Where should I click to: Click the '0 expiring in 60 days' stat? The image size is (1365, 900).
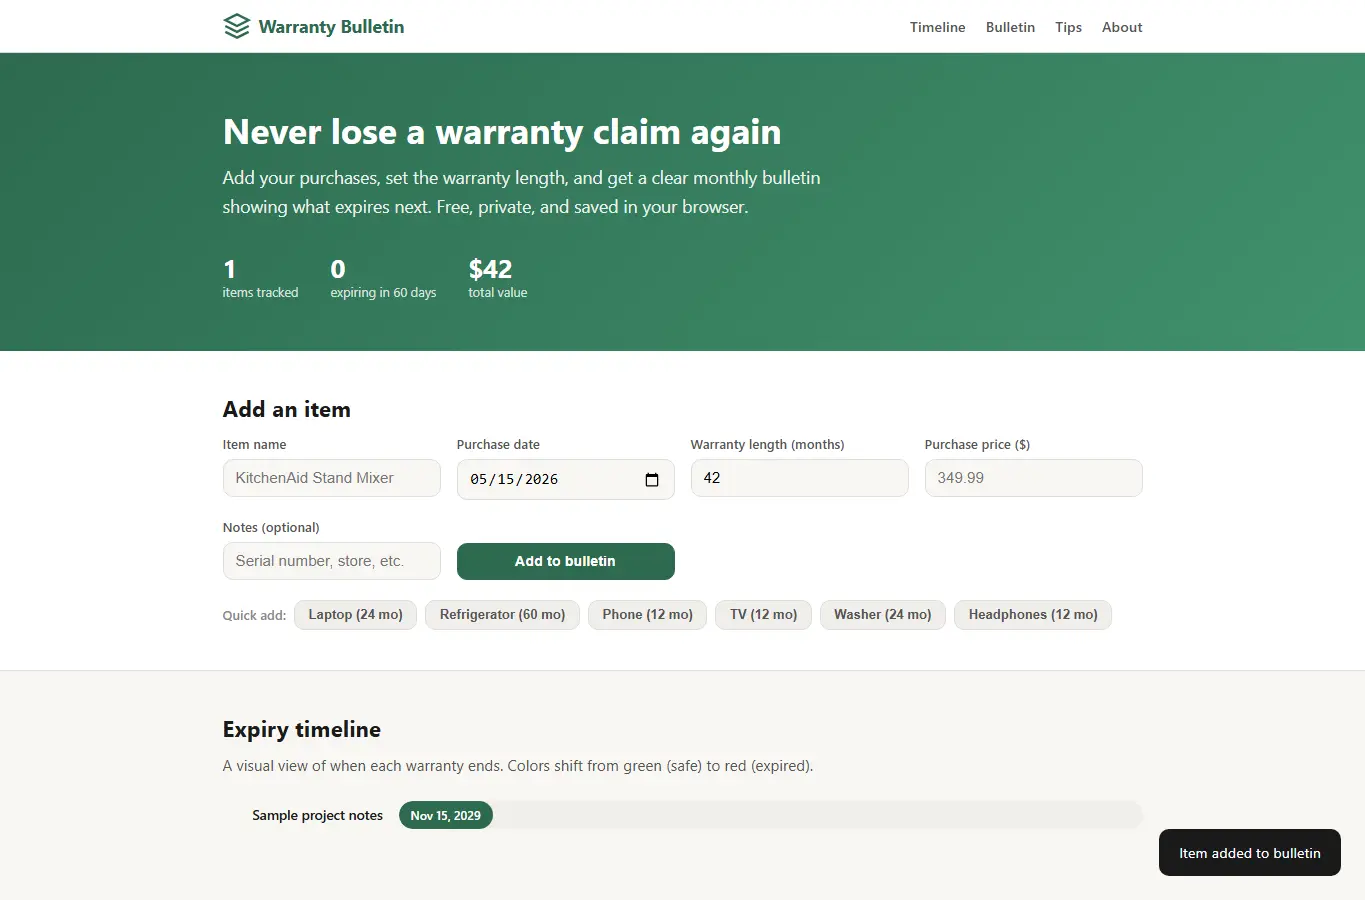click(383, 278)
